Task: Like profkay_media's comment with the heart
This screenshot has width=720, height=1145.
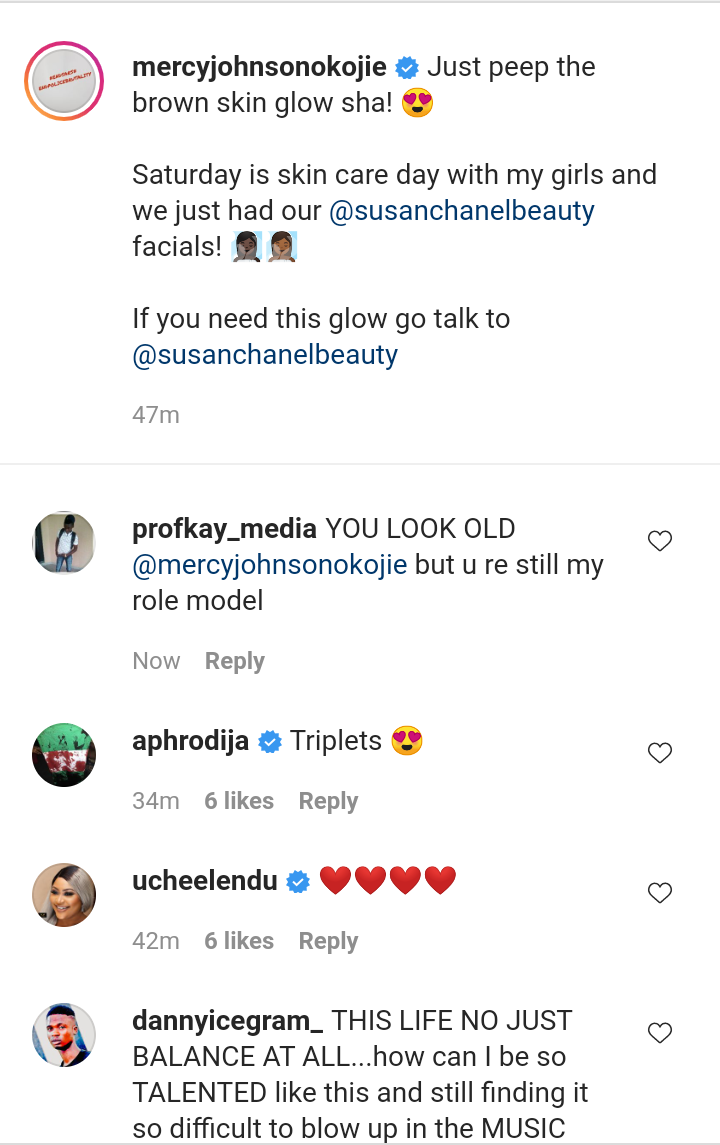Action: point(660,542)
